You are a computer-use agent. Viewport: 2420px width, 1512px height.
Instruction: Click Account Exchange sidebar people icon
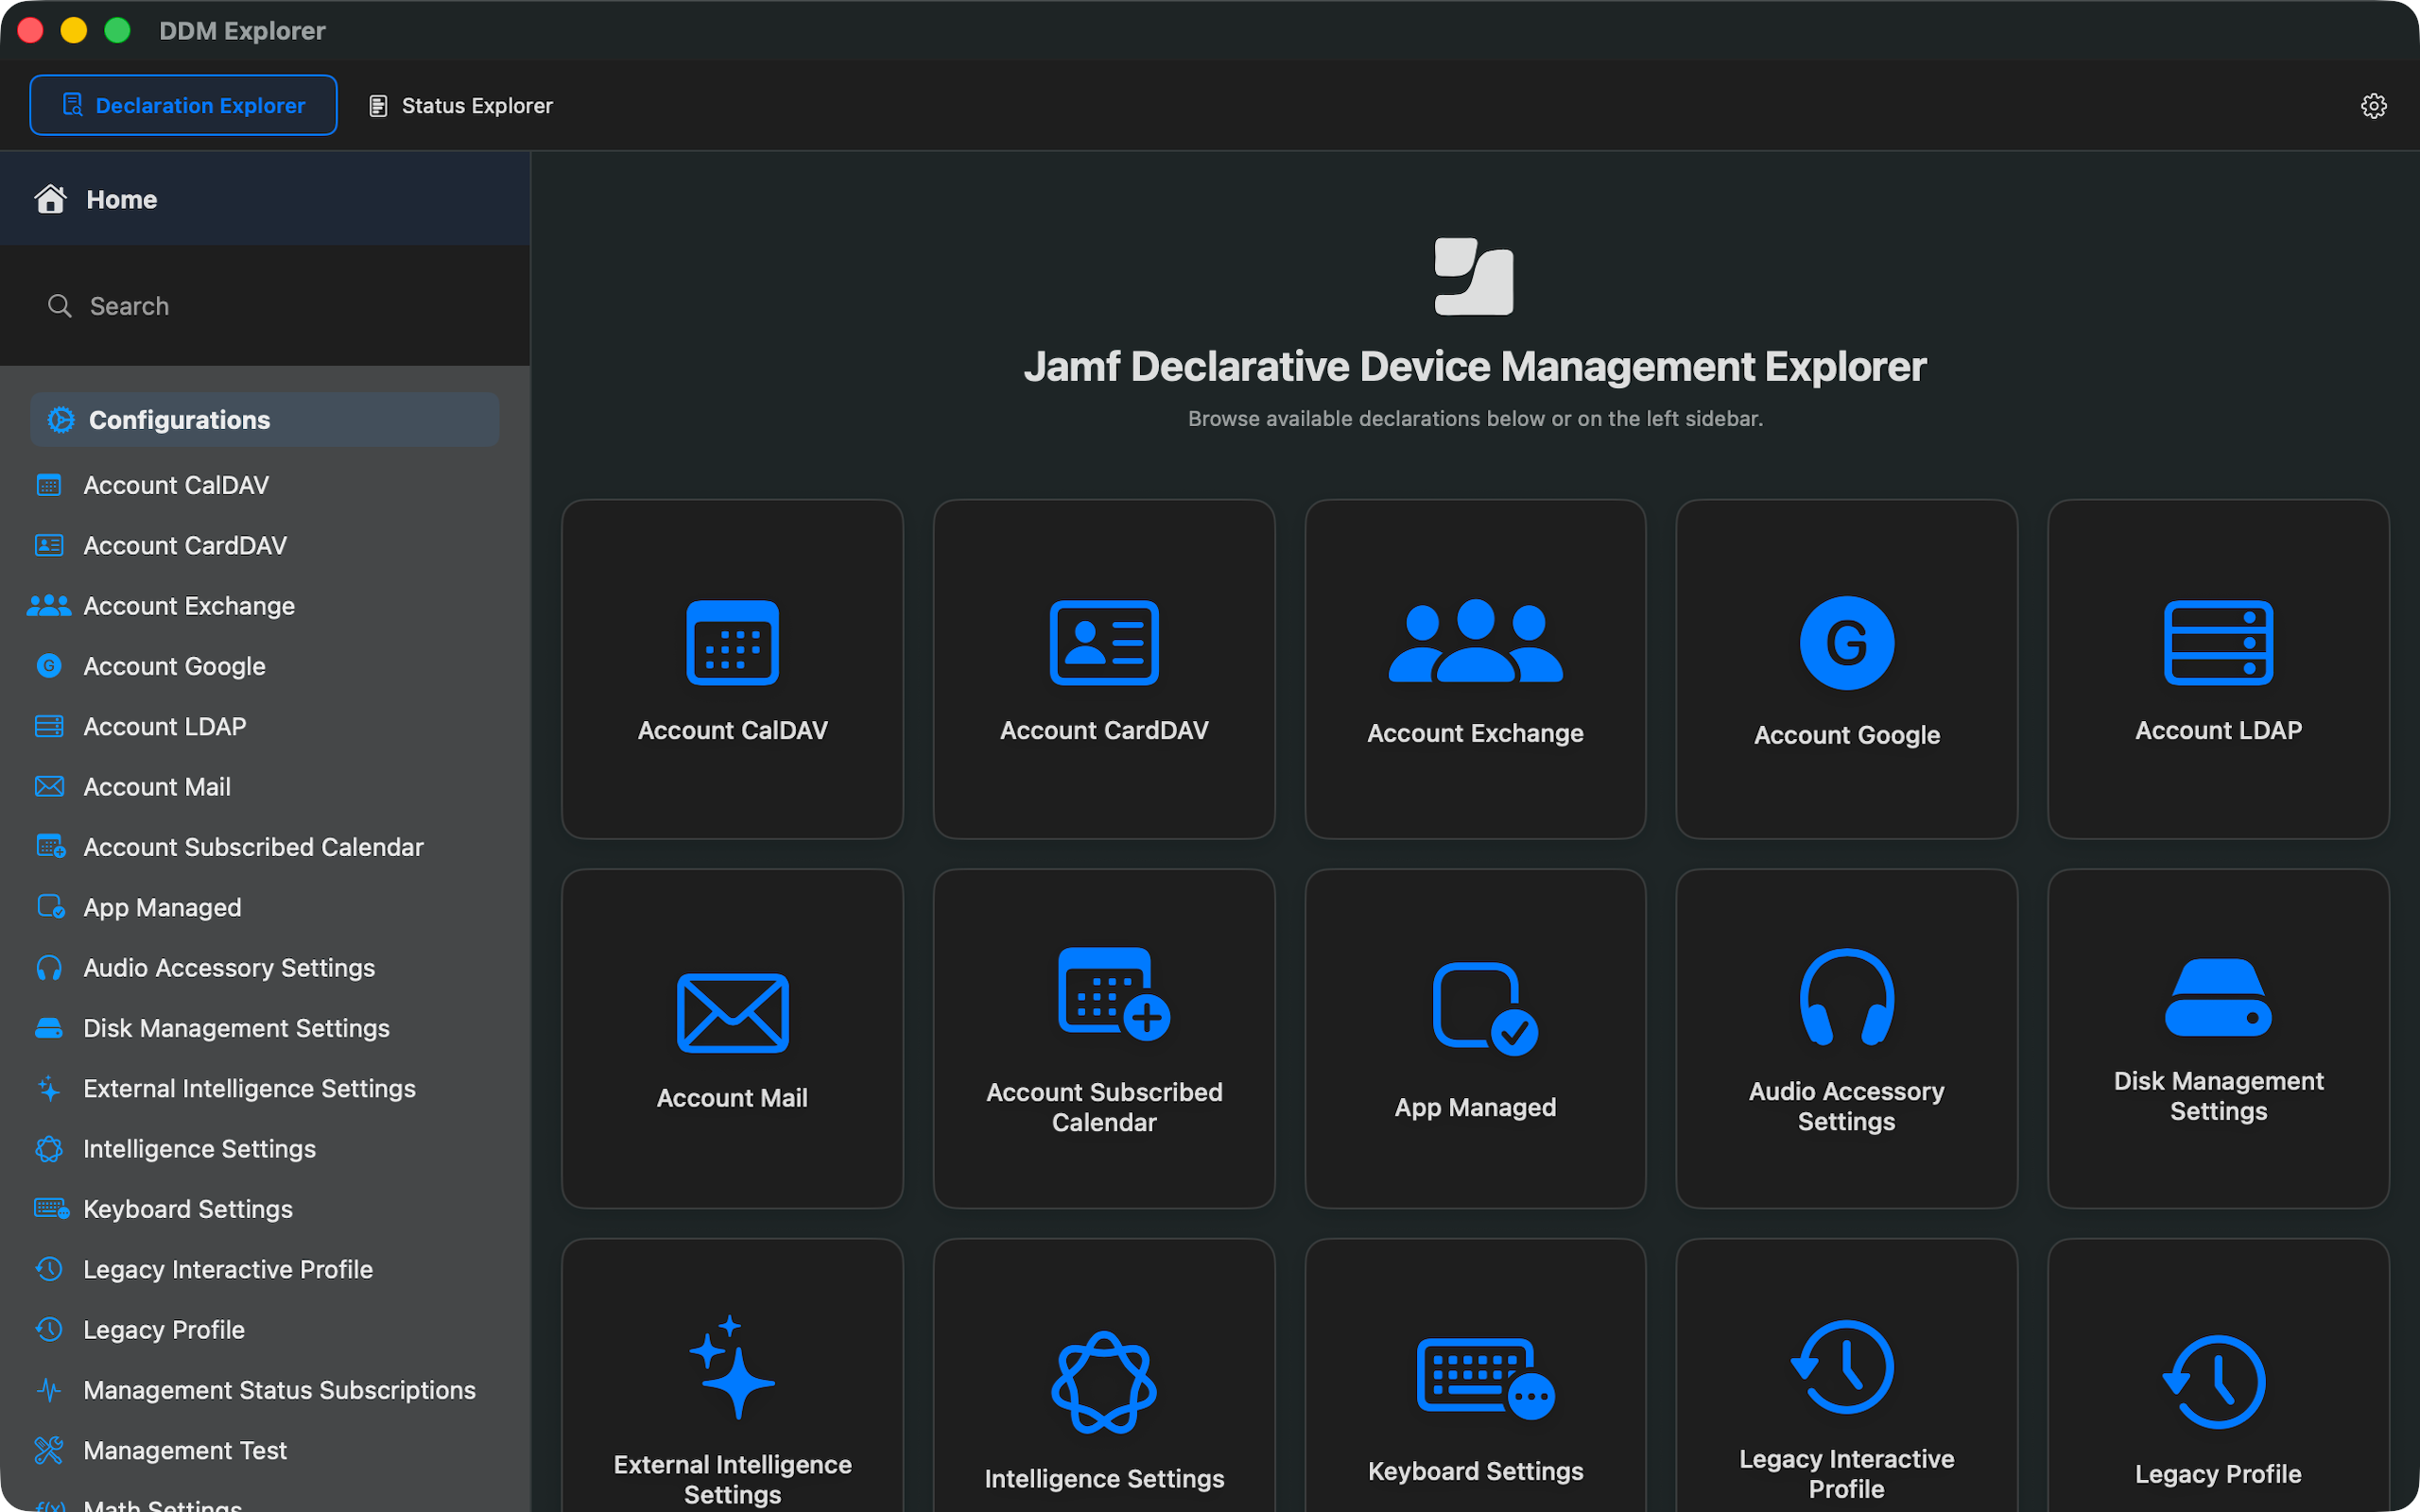click(49, 606)
